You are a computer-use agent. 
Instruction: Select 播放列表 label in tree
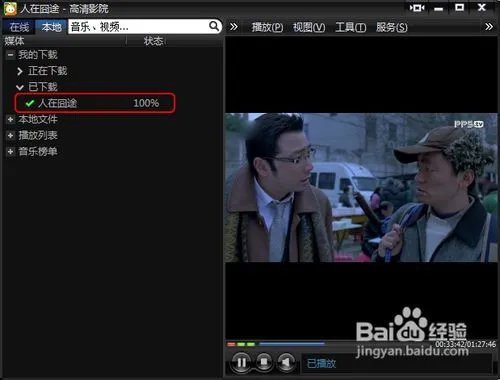(38, 135)
